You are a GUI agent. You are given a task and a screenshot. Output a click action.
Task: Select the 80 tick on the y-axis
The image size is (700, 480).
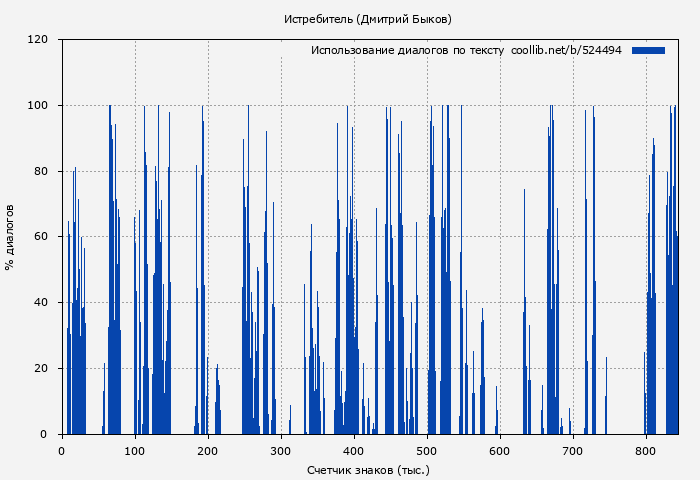[41, 171]
